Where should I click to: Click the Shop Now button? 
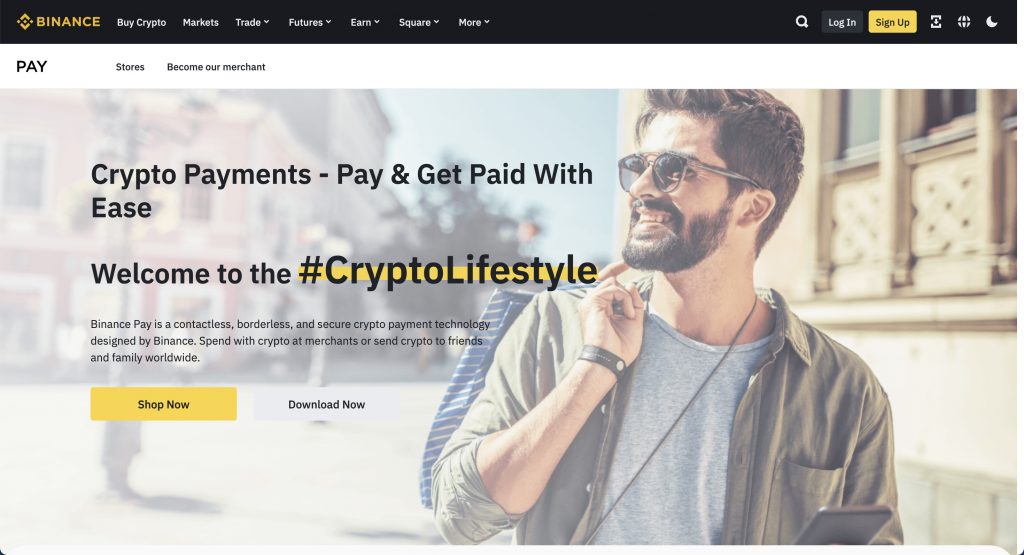point(163,404)
